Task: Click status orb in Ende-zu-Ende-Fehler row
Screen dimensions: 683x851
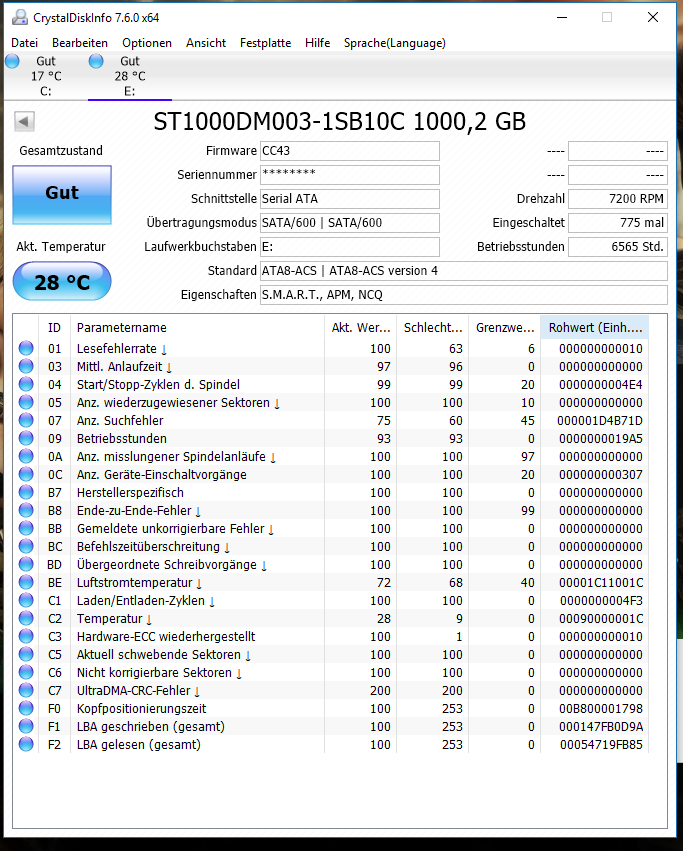Action: click(26, 510)
